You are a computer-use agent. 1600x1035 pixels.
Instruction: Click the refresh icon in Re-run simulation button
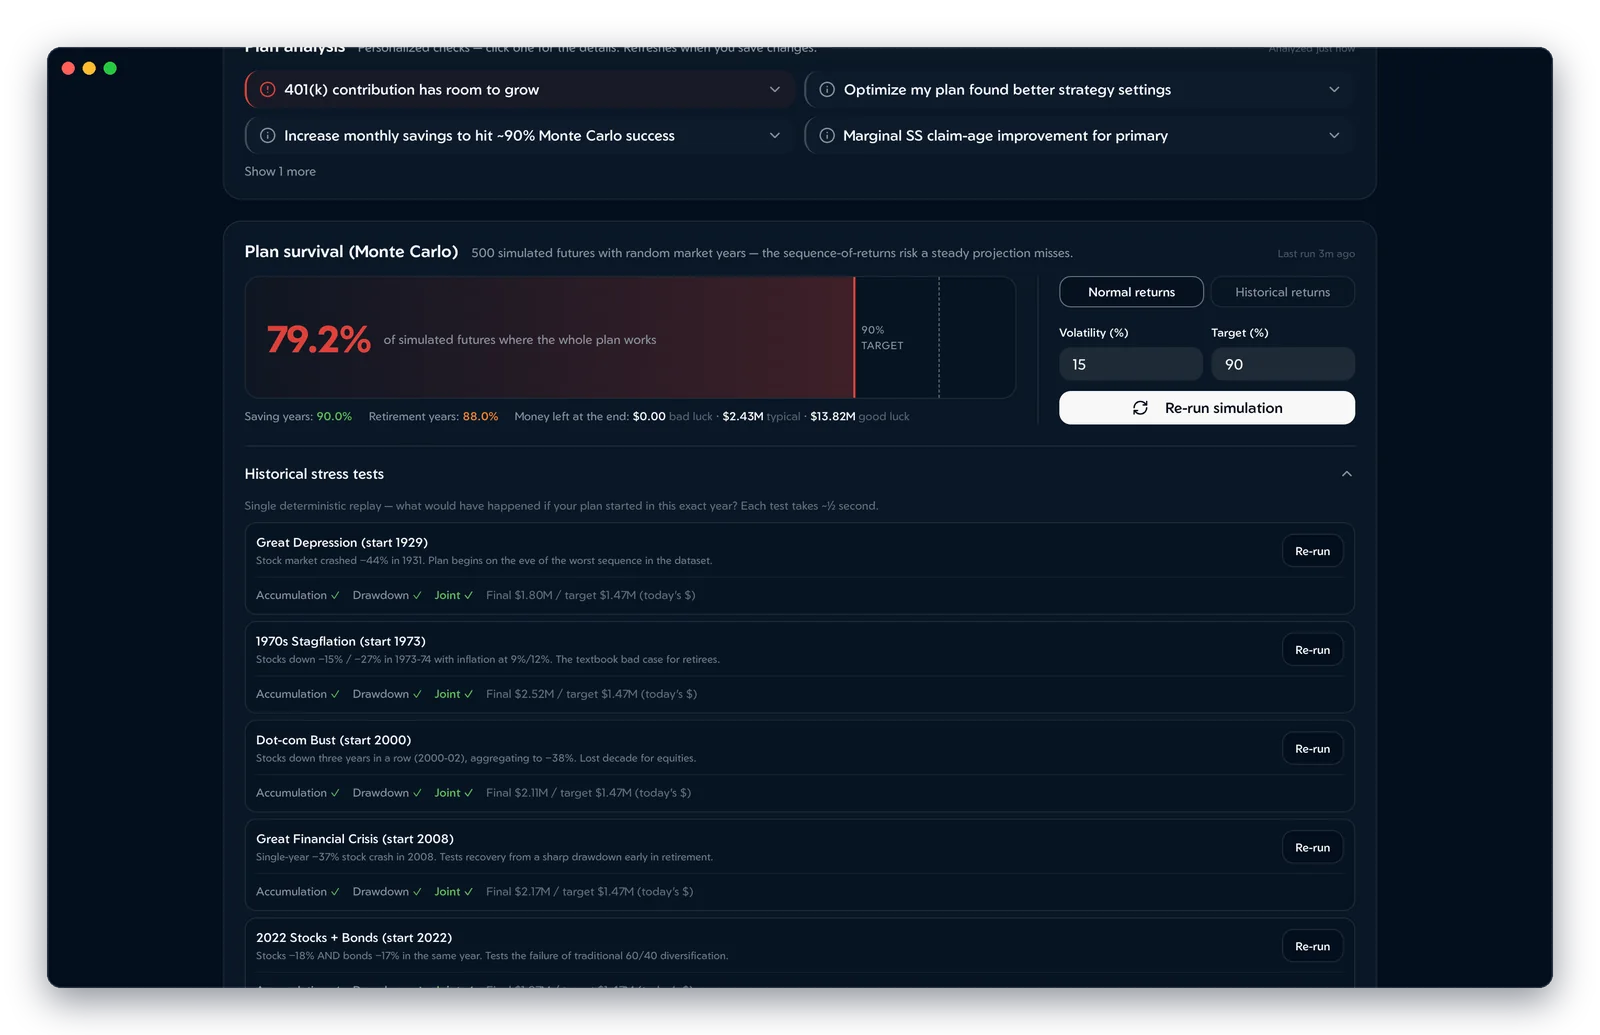(x=1140, y=408)
